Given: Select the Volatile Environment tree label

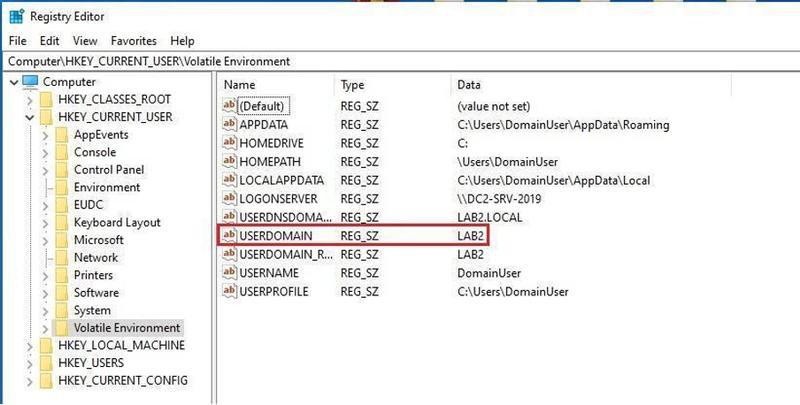Looking at the screenshot, I should (x=127, y=327).
